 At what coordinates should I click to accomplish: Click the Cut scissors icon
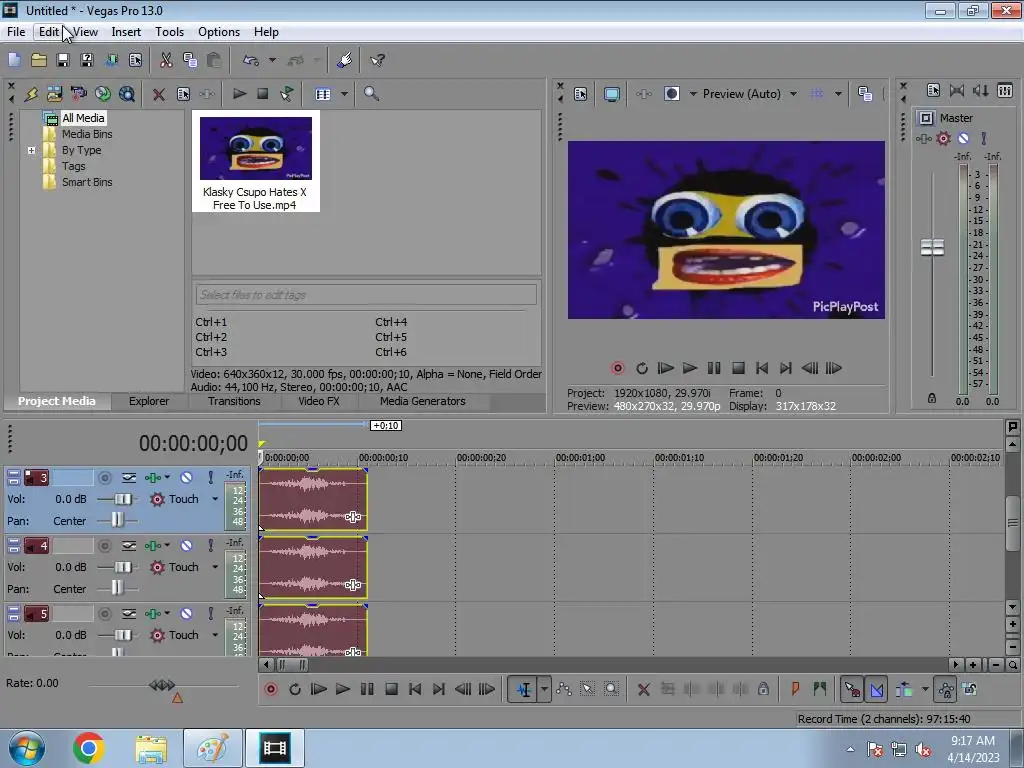(x=166, y=60)
